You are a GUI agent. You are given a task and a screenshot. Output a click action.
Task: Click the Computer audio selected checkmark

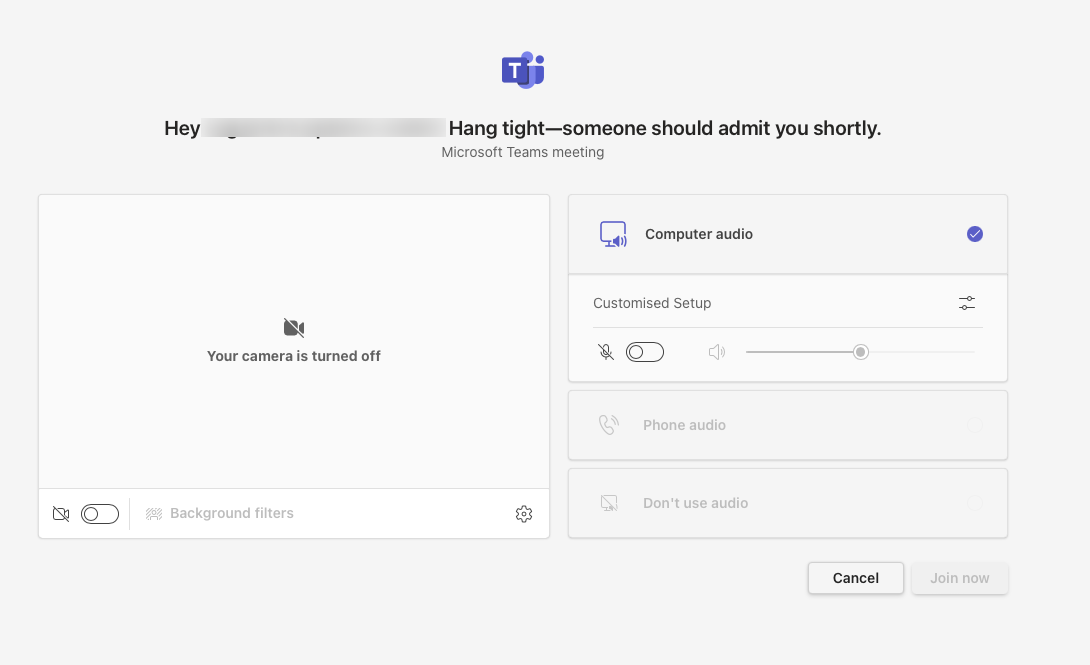click(975, 234)
